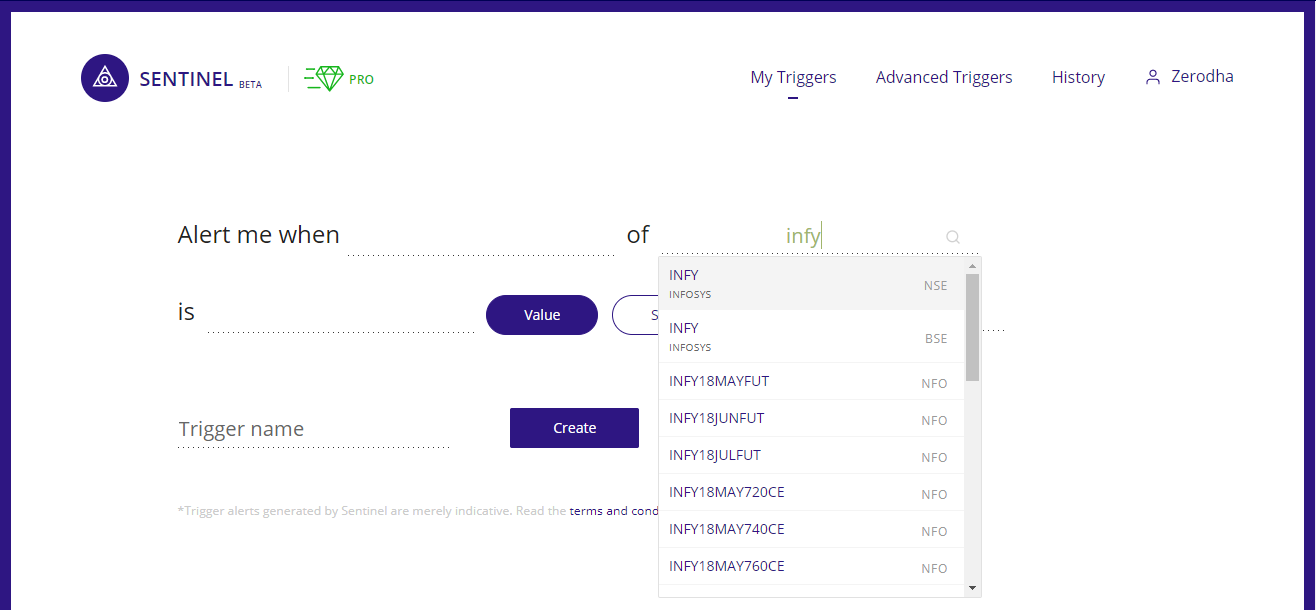The width and height of the screenshot is (1316, 610).
Task: Open the My Triggers tab
Action: 793,77
